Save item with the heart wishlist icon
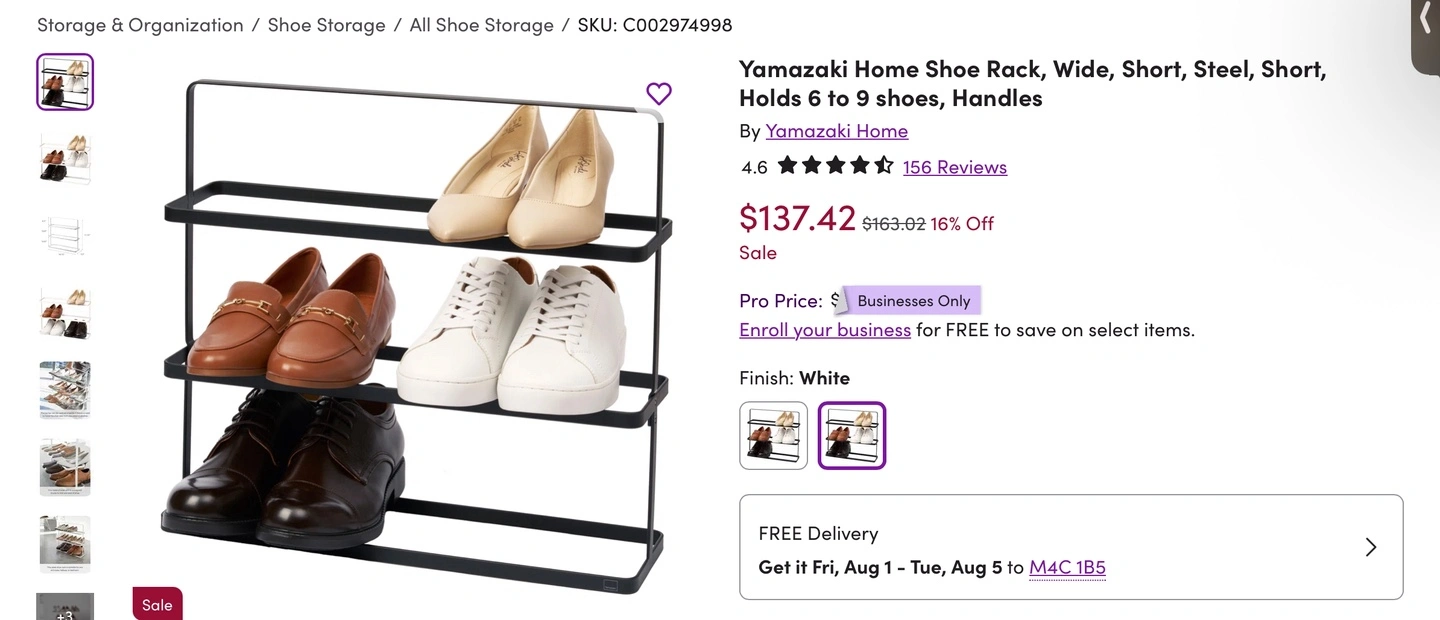The height and width of the screenshot is (620, 1440). (659, 94)
